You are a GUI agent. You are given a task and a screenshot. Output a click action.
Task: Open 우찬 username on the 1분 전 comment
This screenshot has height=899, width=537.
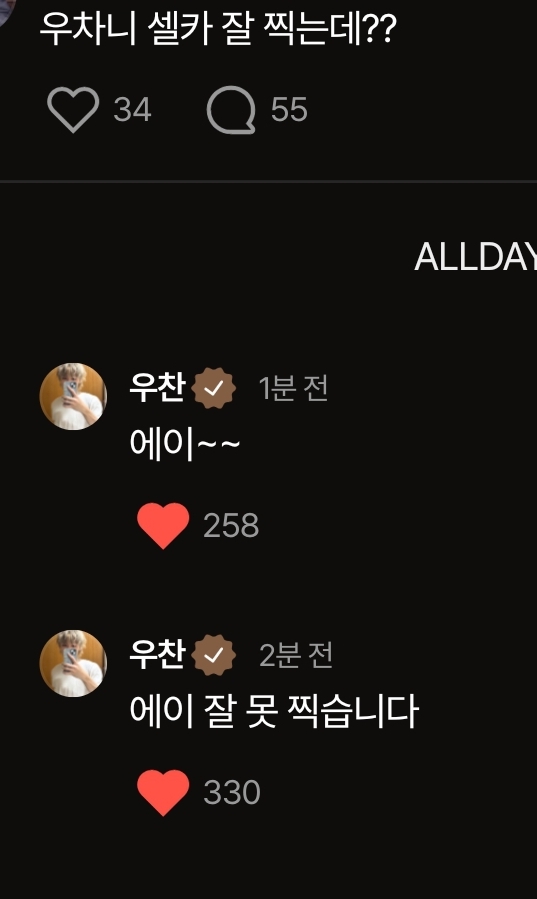[x=157, y=388]
